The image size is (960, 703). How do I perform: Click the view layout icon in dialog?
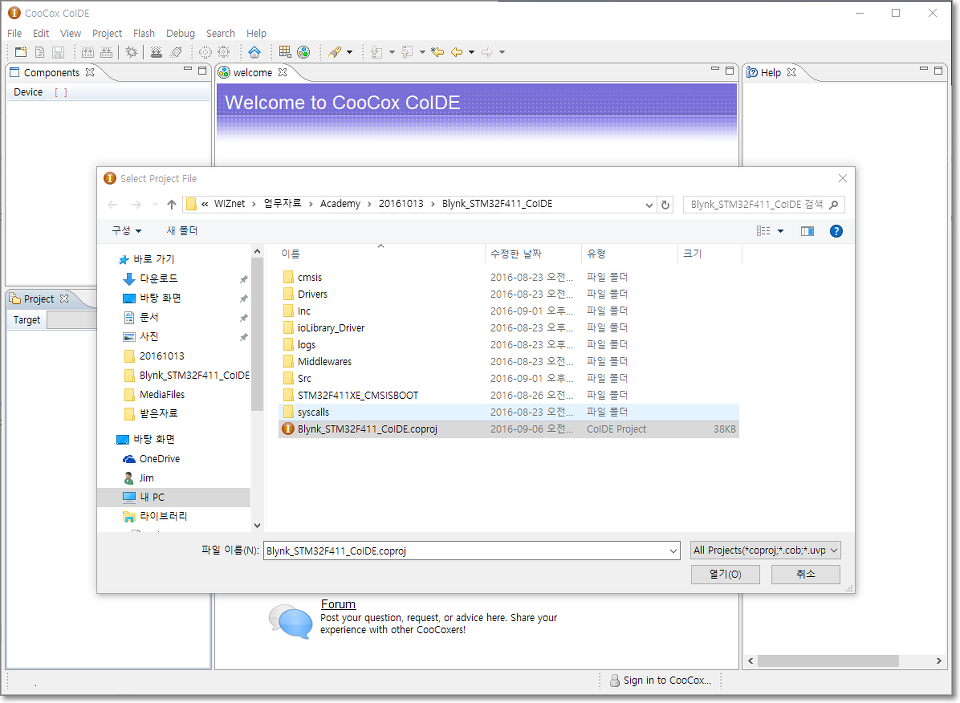point(763,231)
